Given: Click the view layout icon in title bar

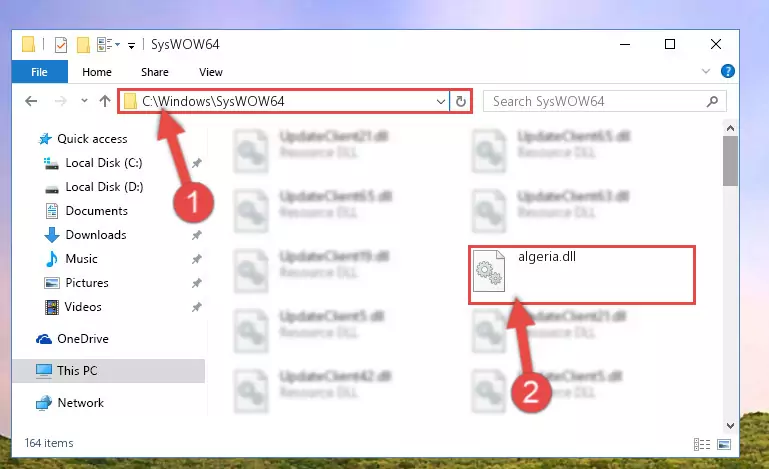Looking at the screenshot, I should pos(108,45).
